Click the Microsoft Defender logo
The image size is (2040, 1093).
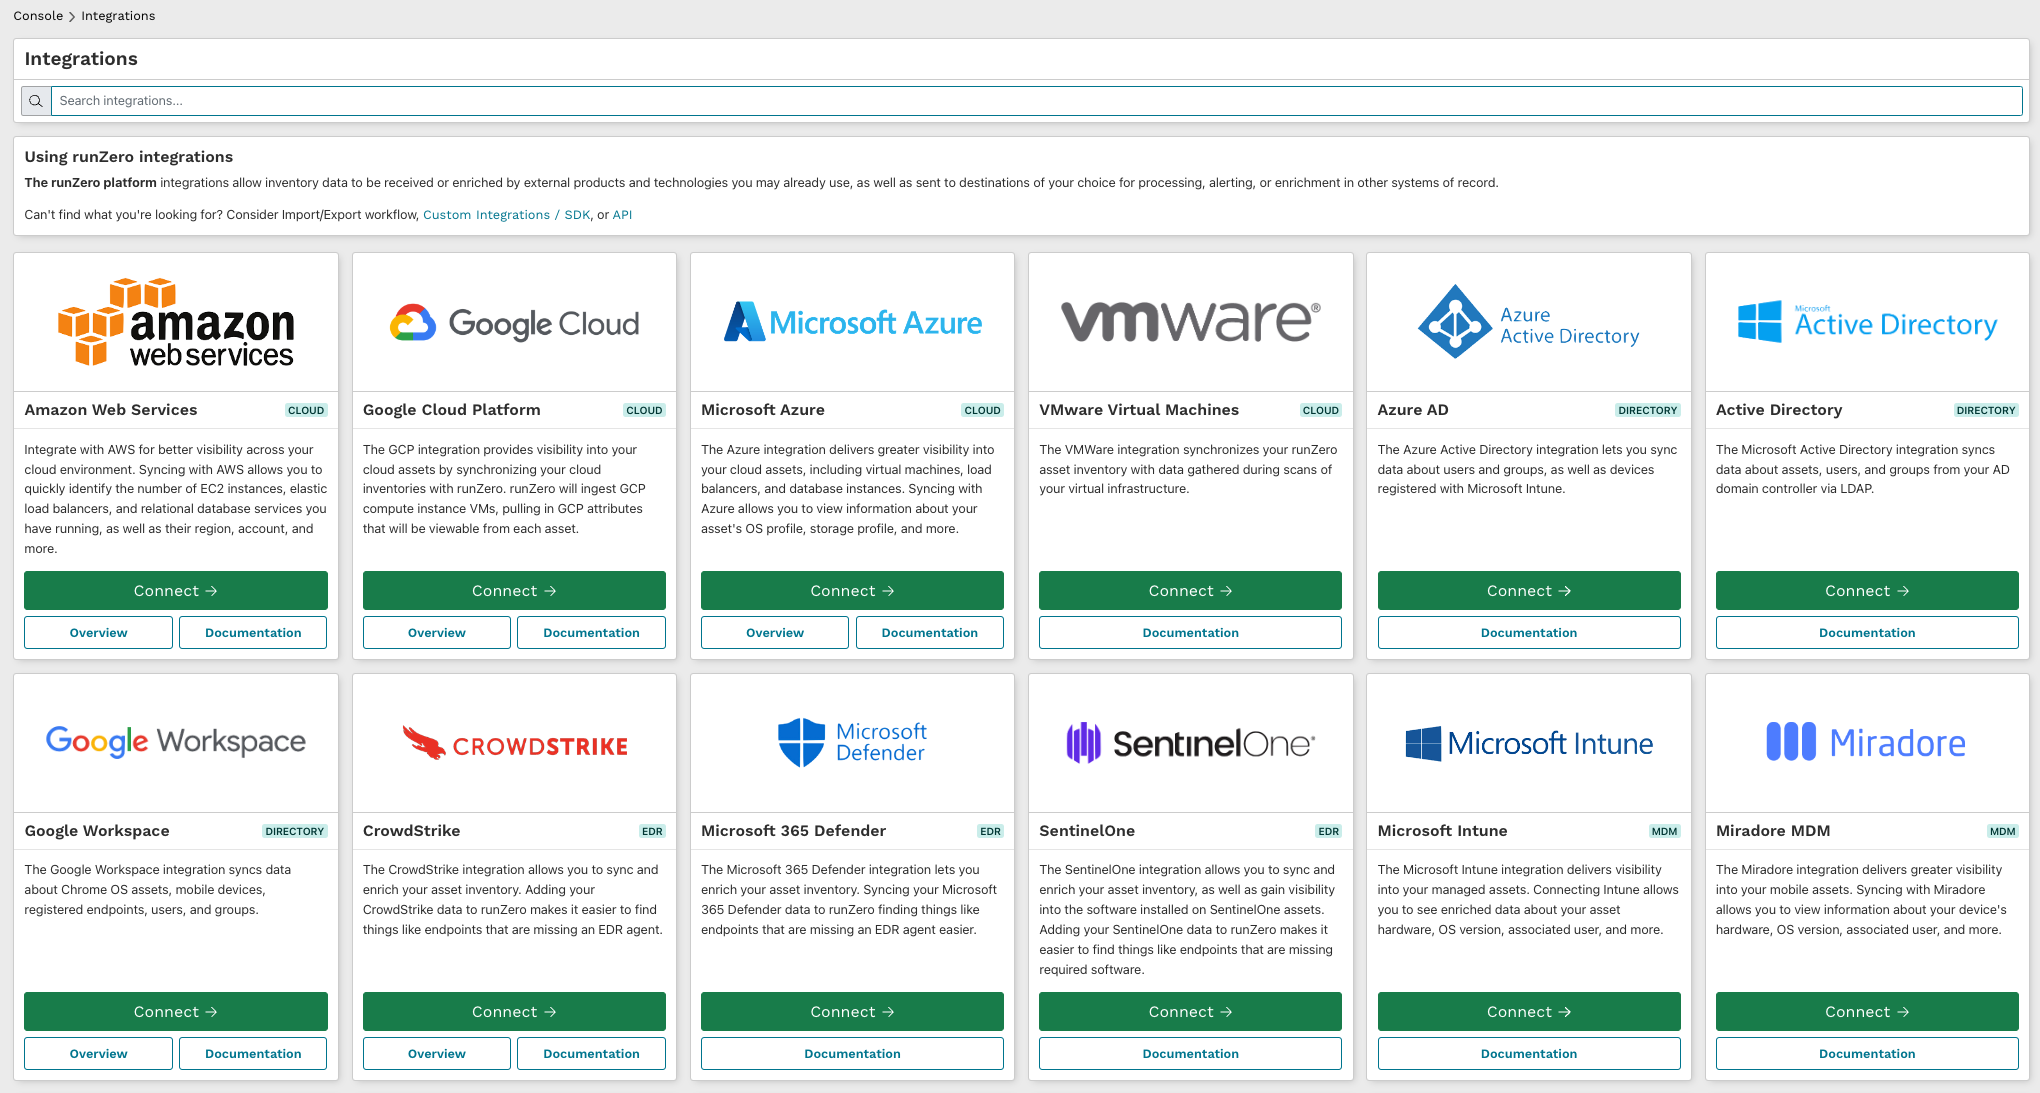(852, 743)
